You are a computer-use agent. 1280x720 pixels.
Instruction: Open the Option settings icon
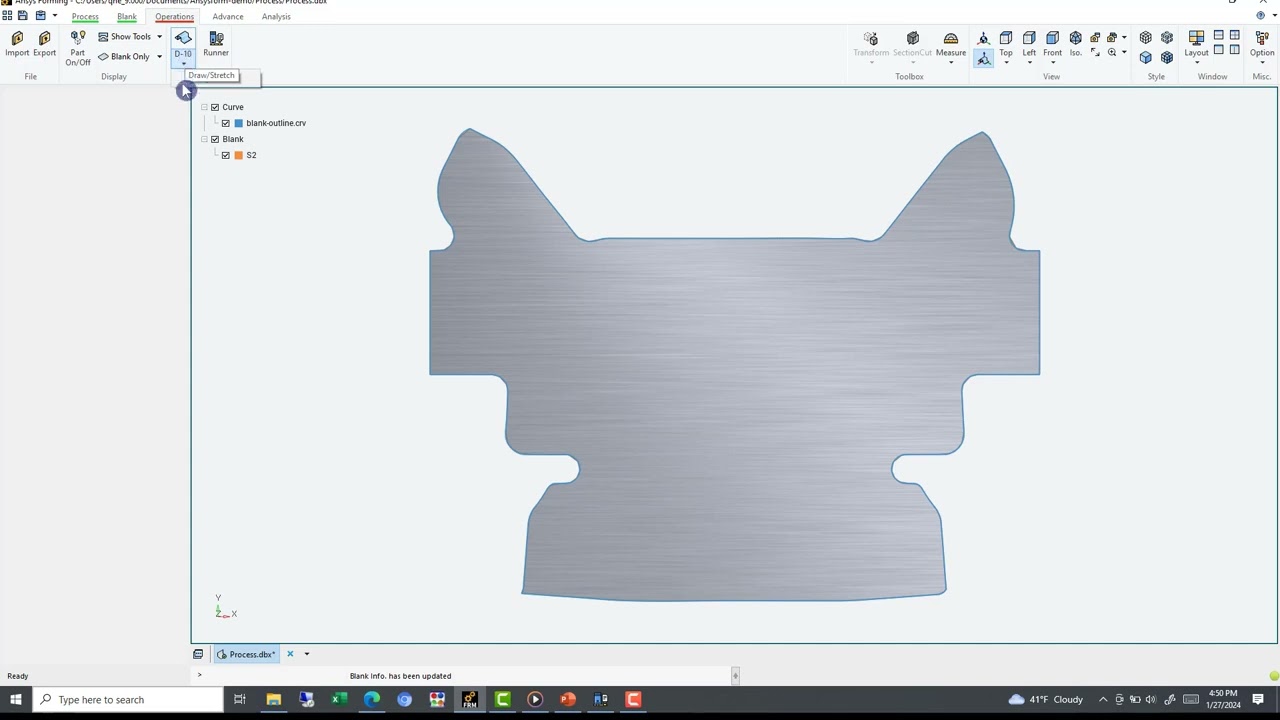pos(1262,38)
